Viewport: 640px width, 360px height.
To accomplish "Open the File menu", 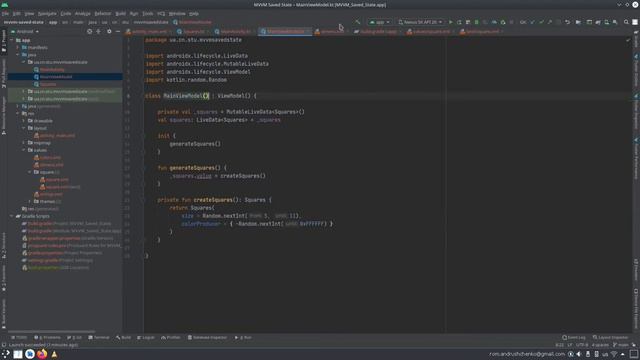I will [5, 13].
